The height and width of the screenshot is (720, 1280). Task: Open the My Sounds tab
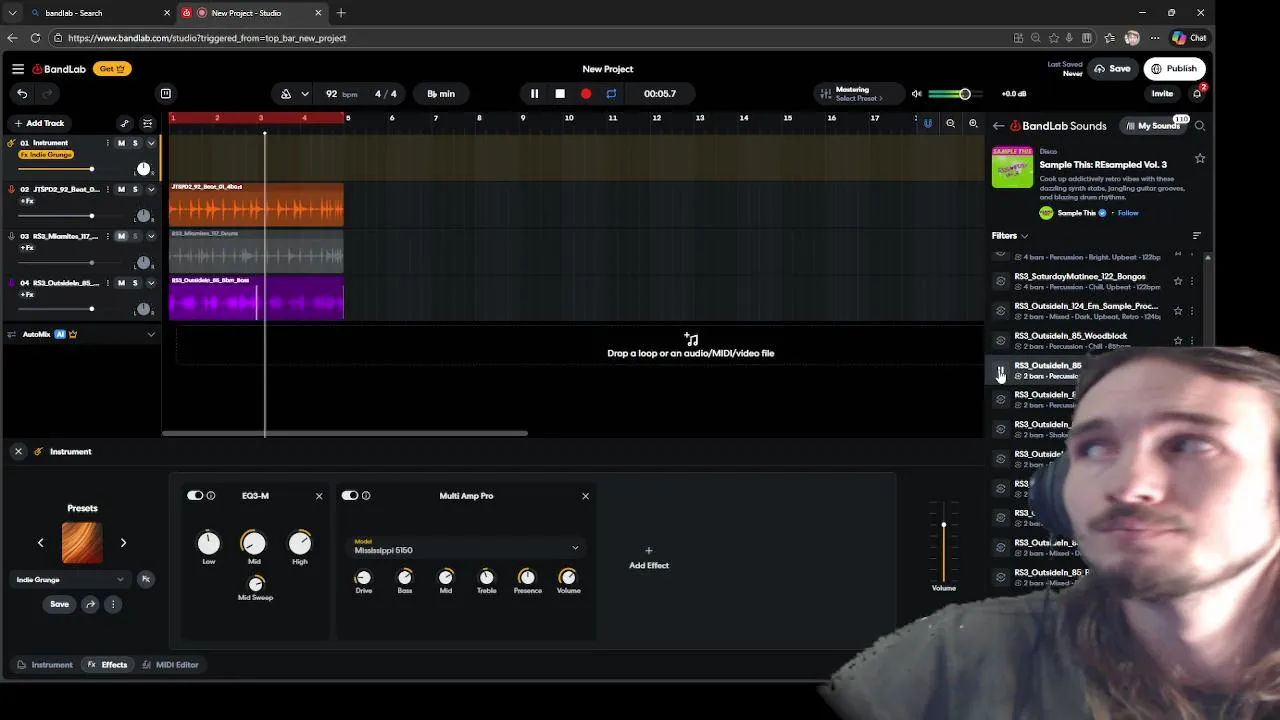(x=1153, y=126)
